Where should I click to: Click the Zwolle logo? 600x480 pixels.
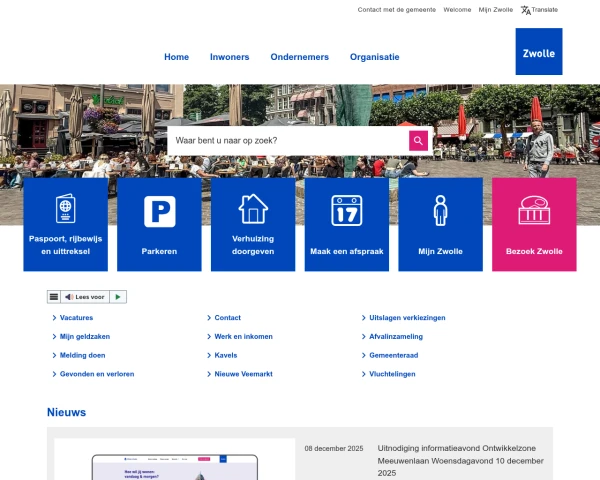538,52
